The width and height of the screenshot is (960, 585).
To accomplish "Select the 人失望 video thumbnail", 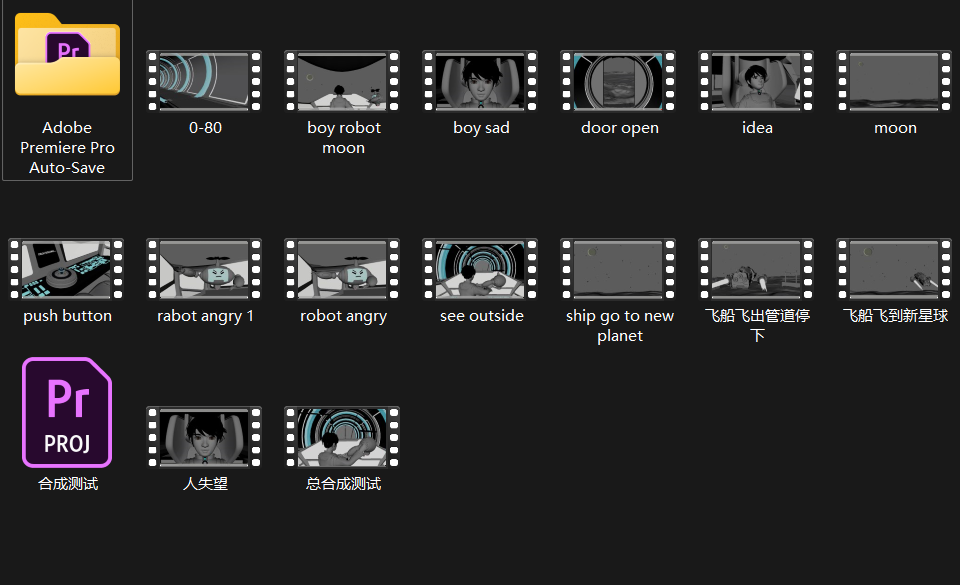I will pyautogui.click(x=204, y=437).
